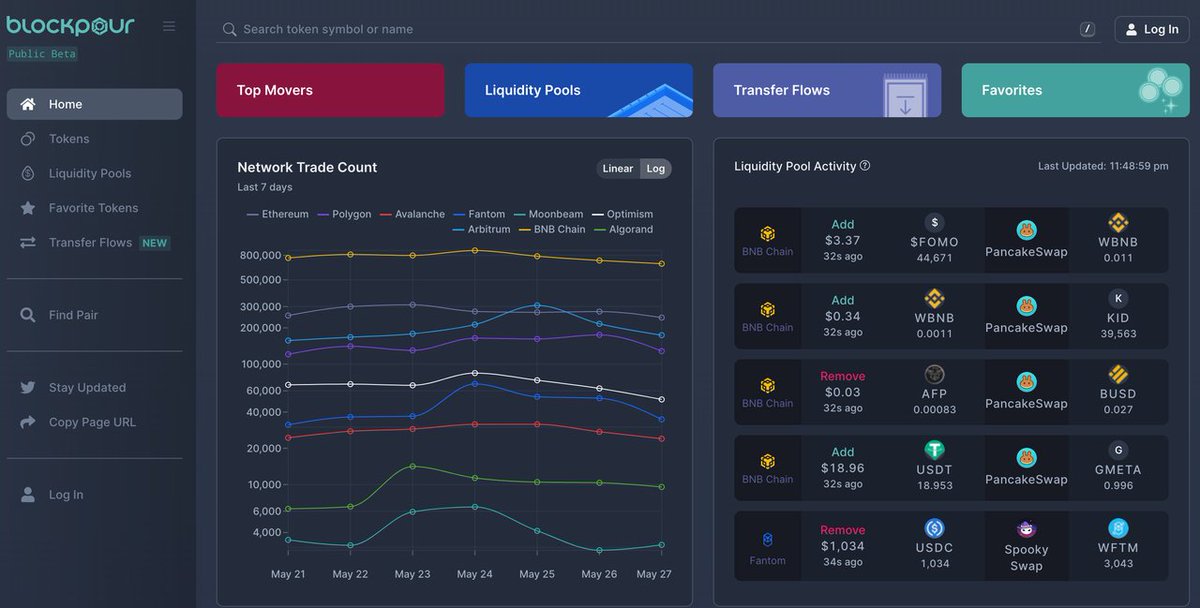Screen dimensions: 1200x608
Task: Click May 24 data point on BNB Chain line
Action: tap(475, 250)
